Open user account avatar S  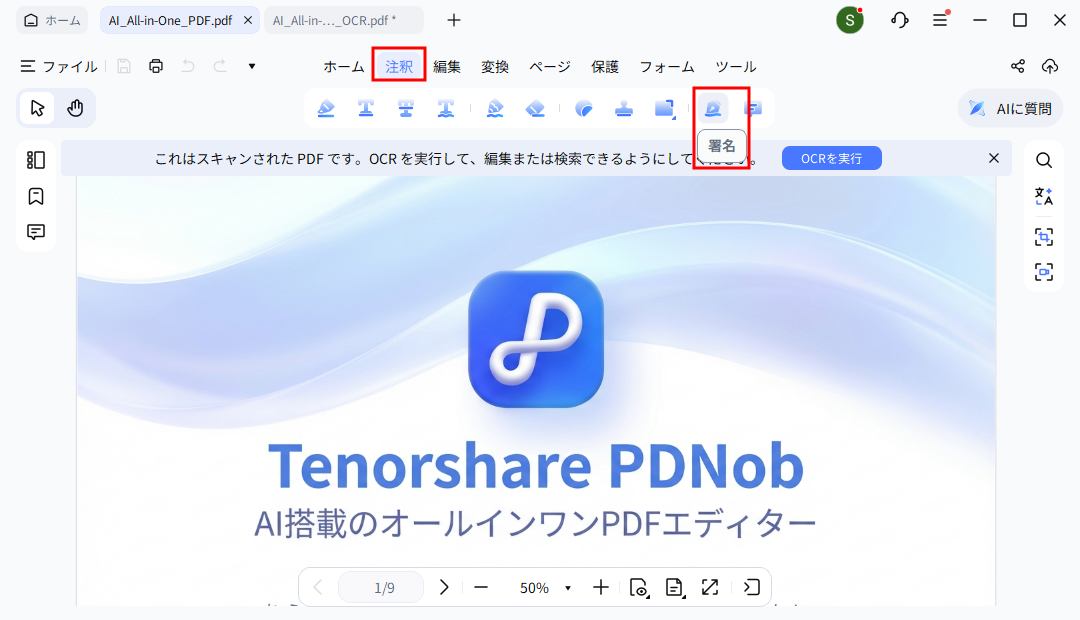point(850,20)
